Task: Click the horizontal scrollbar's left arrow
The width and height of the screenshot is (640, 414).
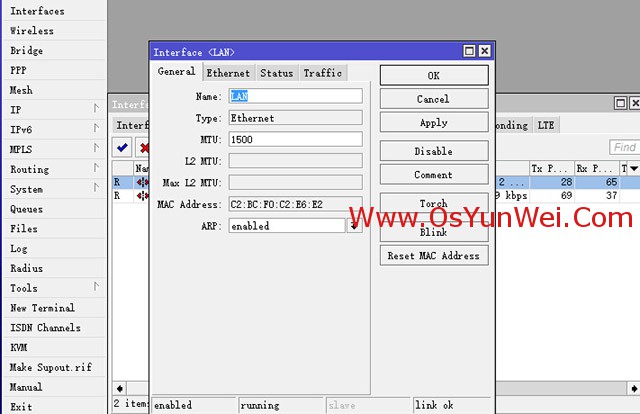Action: 119,387
